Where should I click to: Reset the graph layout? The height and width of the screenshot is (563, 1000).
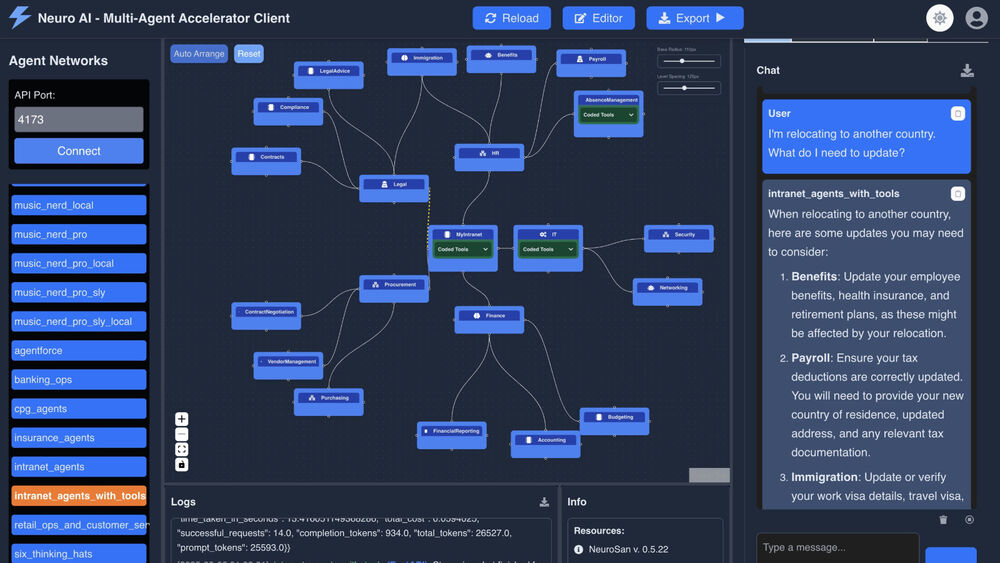[x=249, y=54]
